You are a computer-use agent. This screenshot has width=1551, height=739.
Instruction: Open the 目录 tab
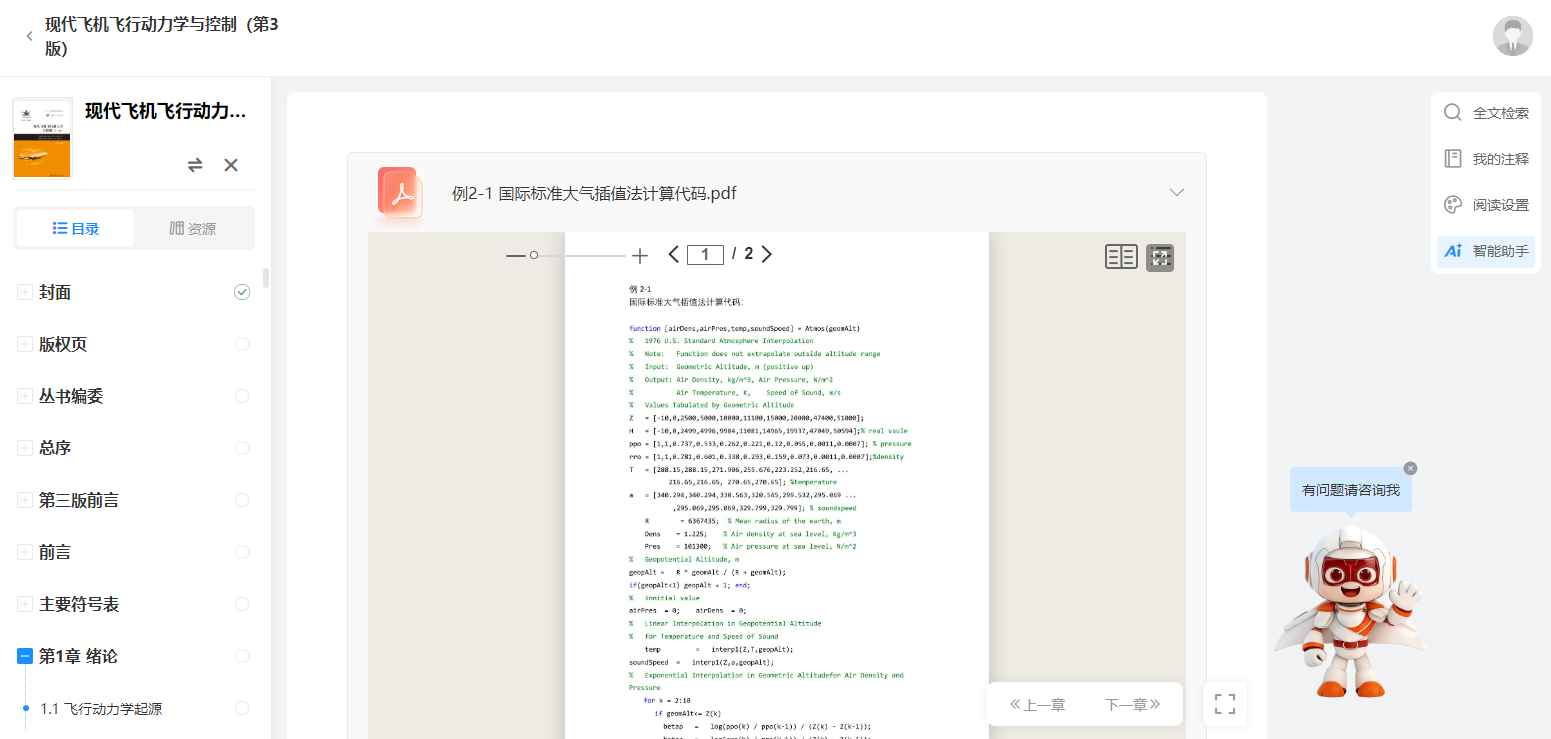tap(75, 227)
